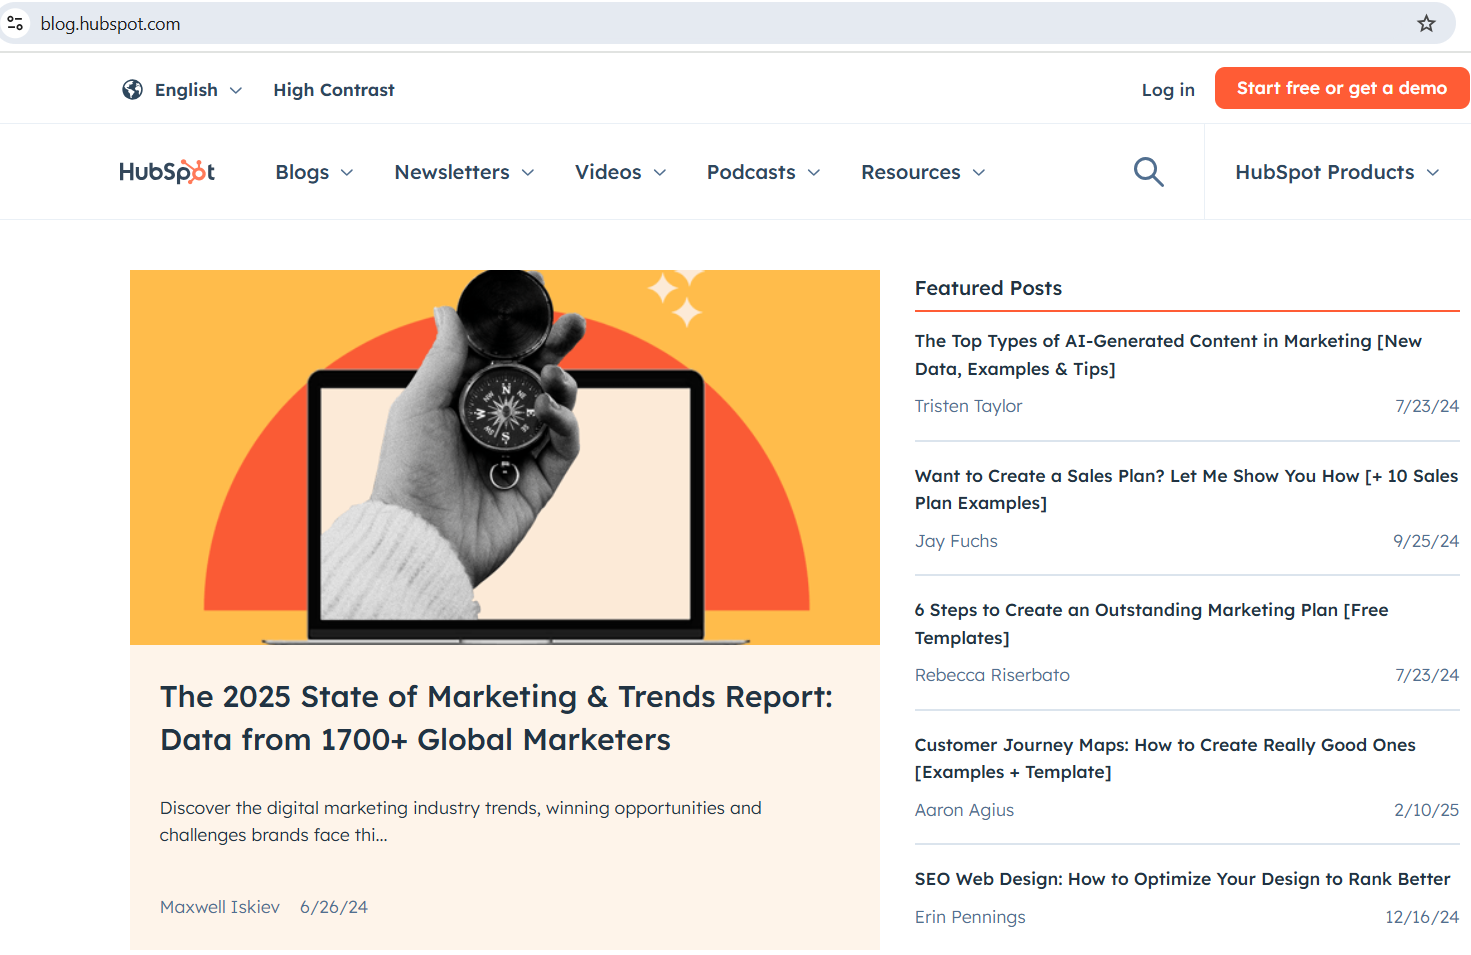Viewport: 1471px width, 955px height.
Task: Click the 'Discover the digital marketing industry' excerpt
Action: [x=461, y=821]
